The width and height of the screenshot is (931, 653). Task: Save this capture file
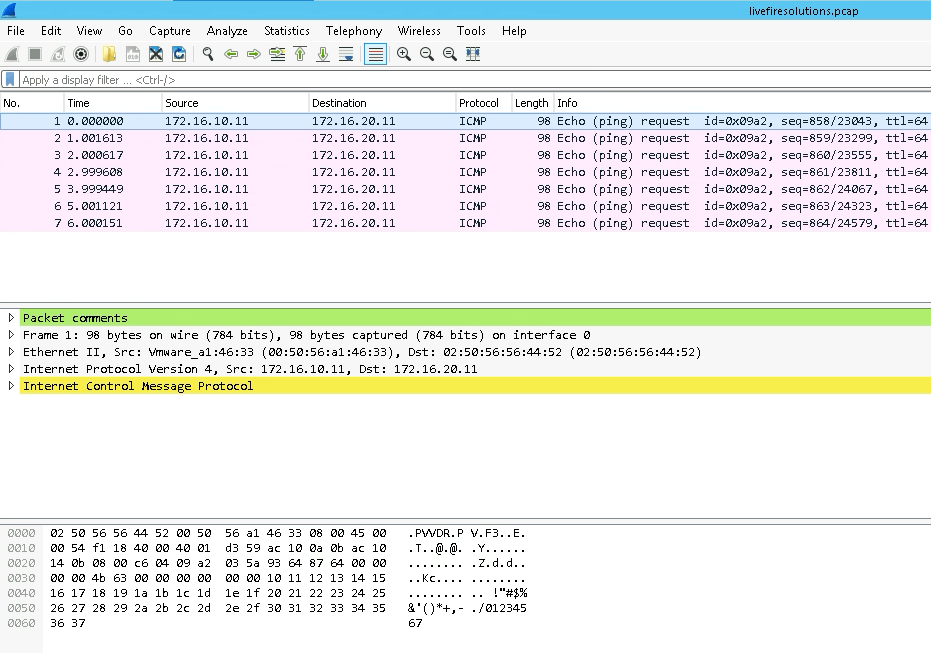132,55
